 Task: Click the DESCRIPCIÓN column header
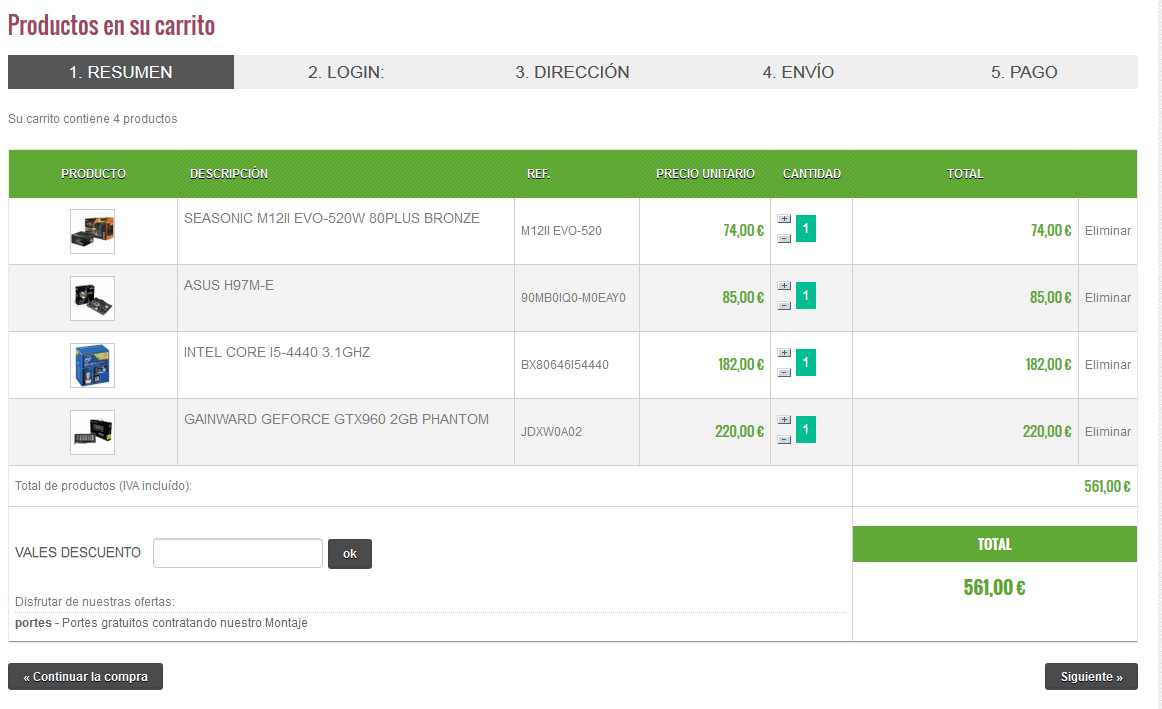pos(229,173)
